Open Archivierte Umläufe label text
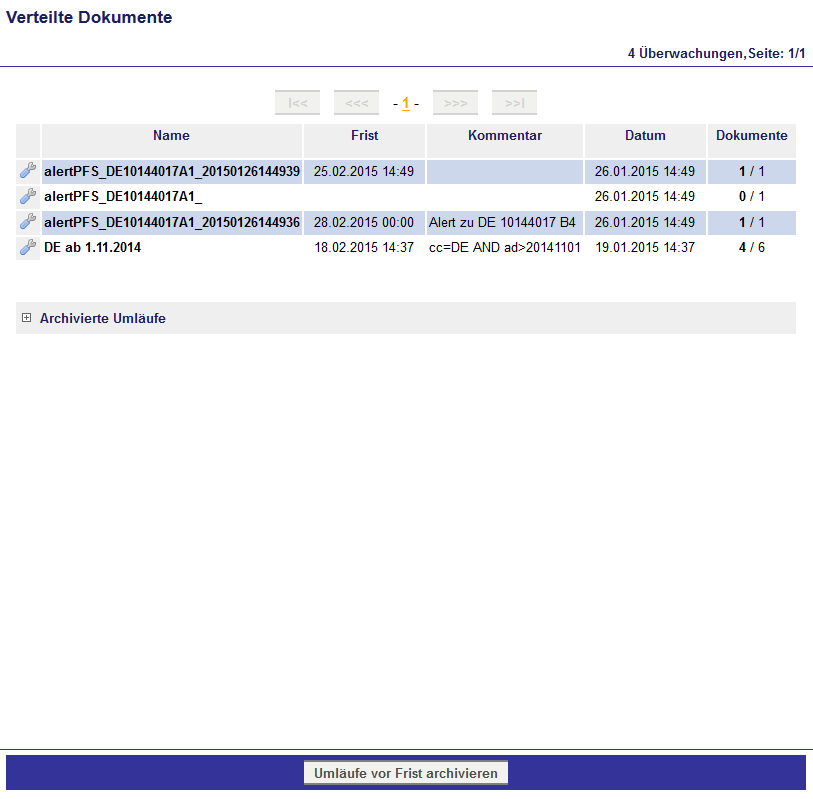 pos(102,319)
